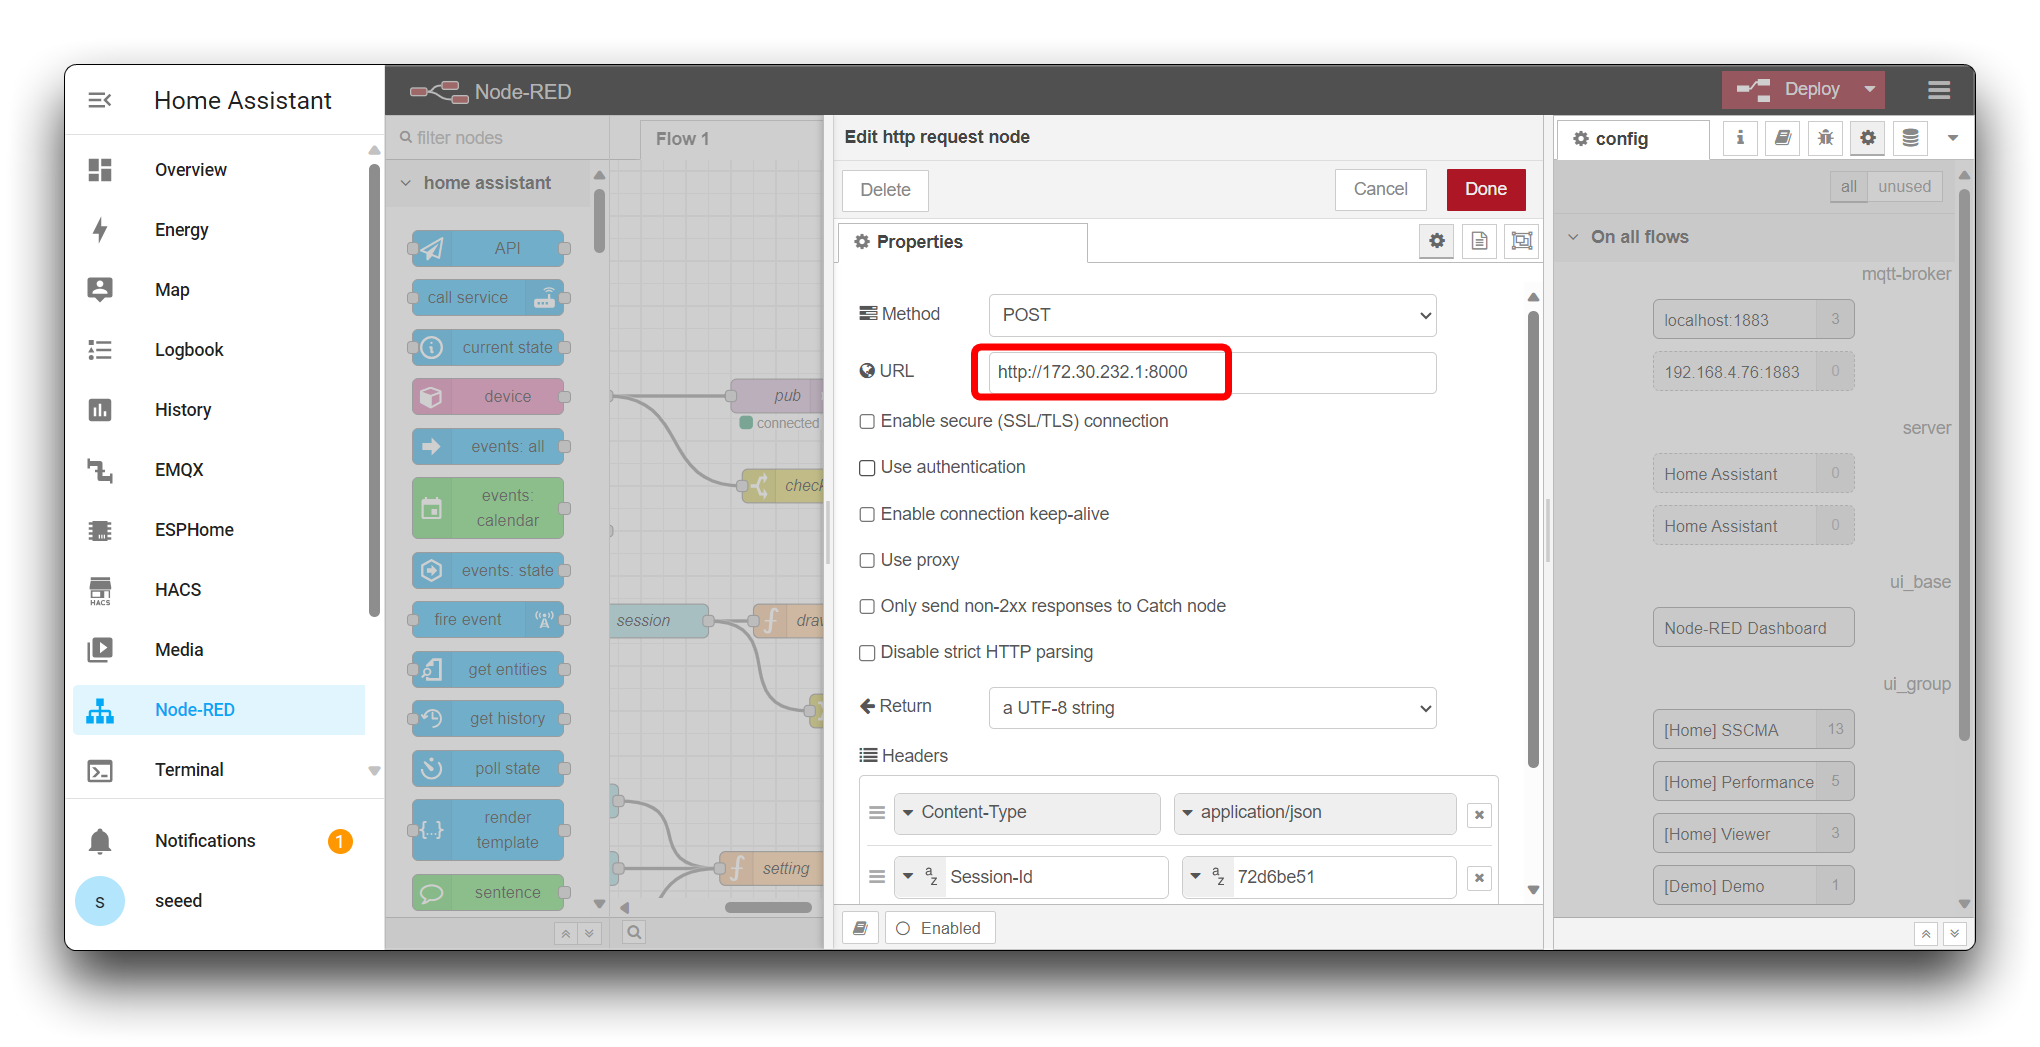Show the debug messages bug icon

tap(1826, 138)
